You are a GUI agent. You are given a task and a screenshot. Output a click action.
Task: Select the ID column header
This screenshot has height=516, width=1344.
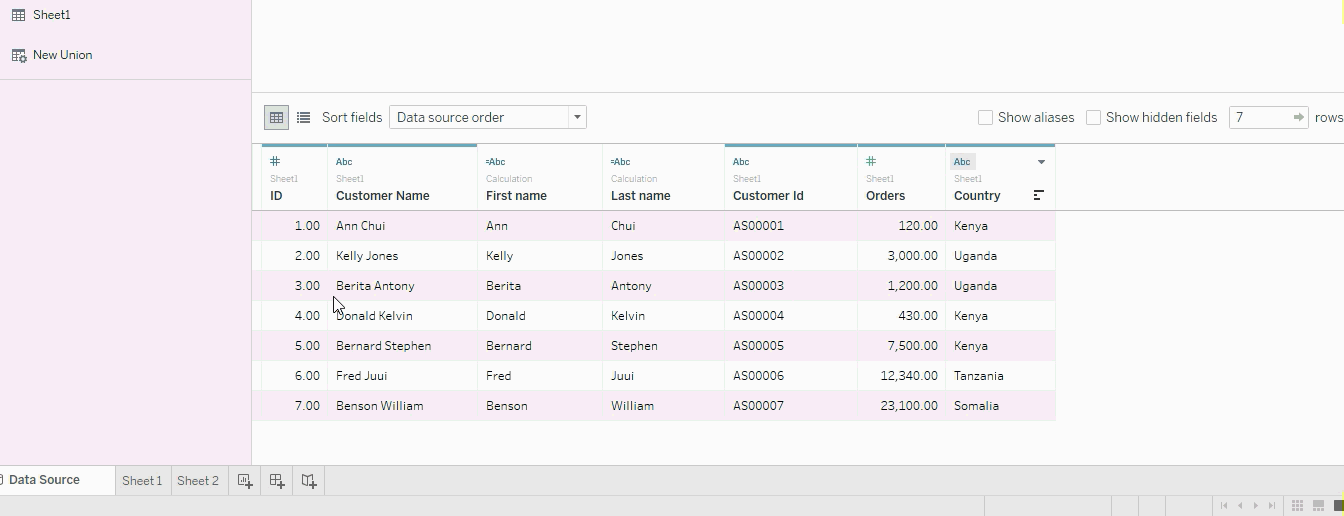(x=276, y=196)
